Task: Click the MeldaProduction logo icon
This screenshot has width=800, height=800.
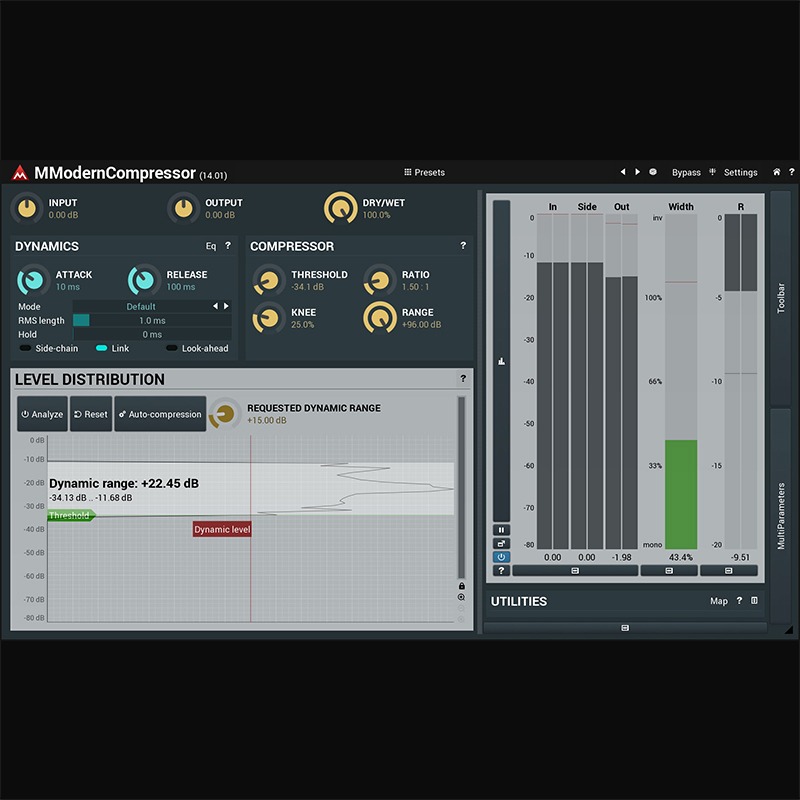Action: point(19,173)
